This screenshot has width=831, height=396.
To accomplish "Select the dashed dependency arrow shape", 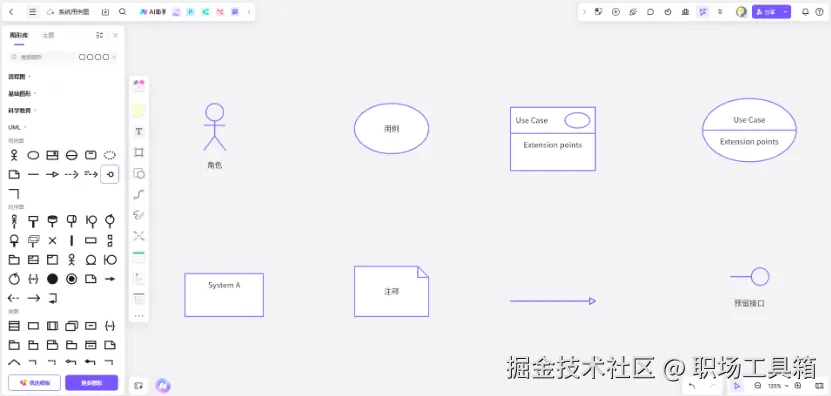I will (x=72, y=174).
